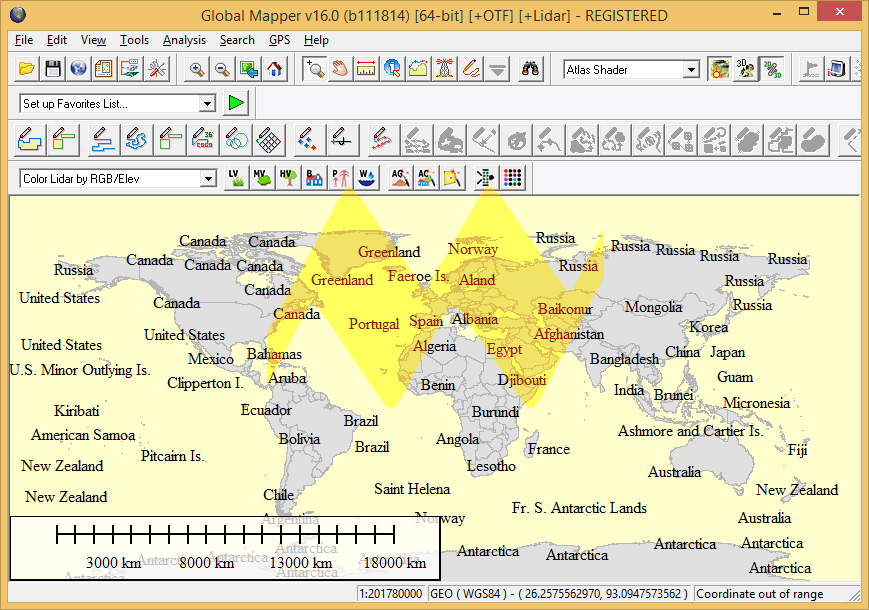
Task: Click the create line feature pencil icon
Action: (x=103, y=139)
